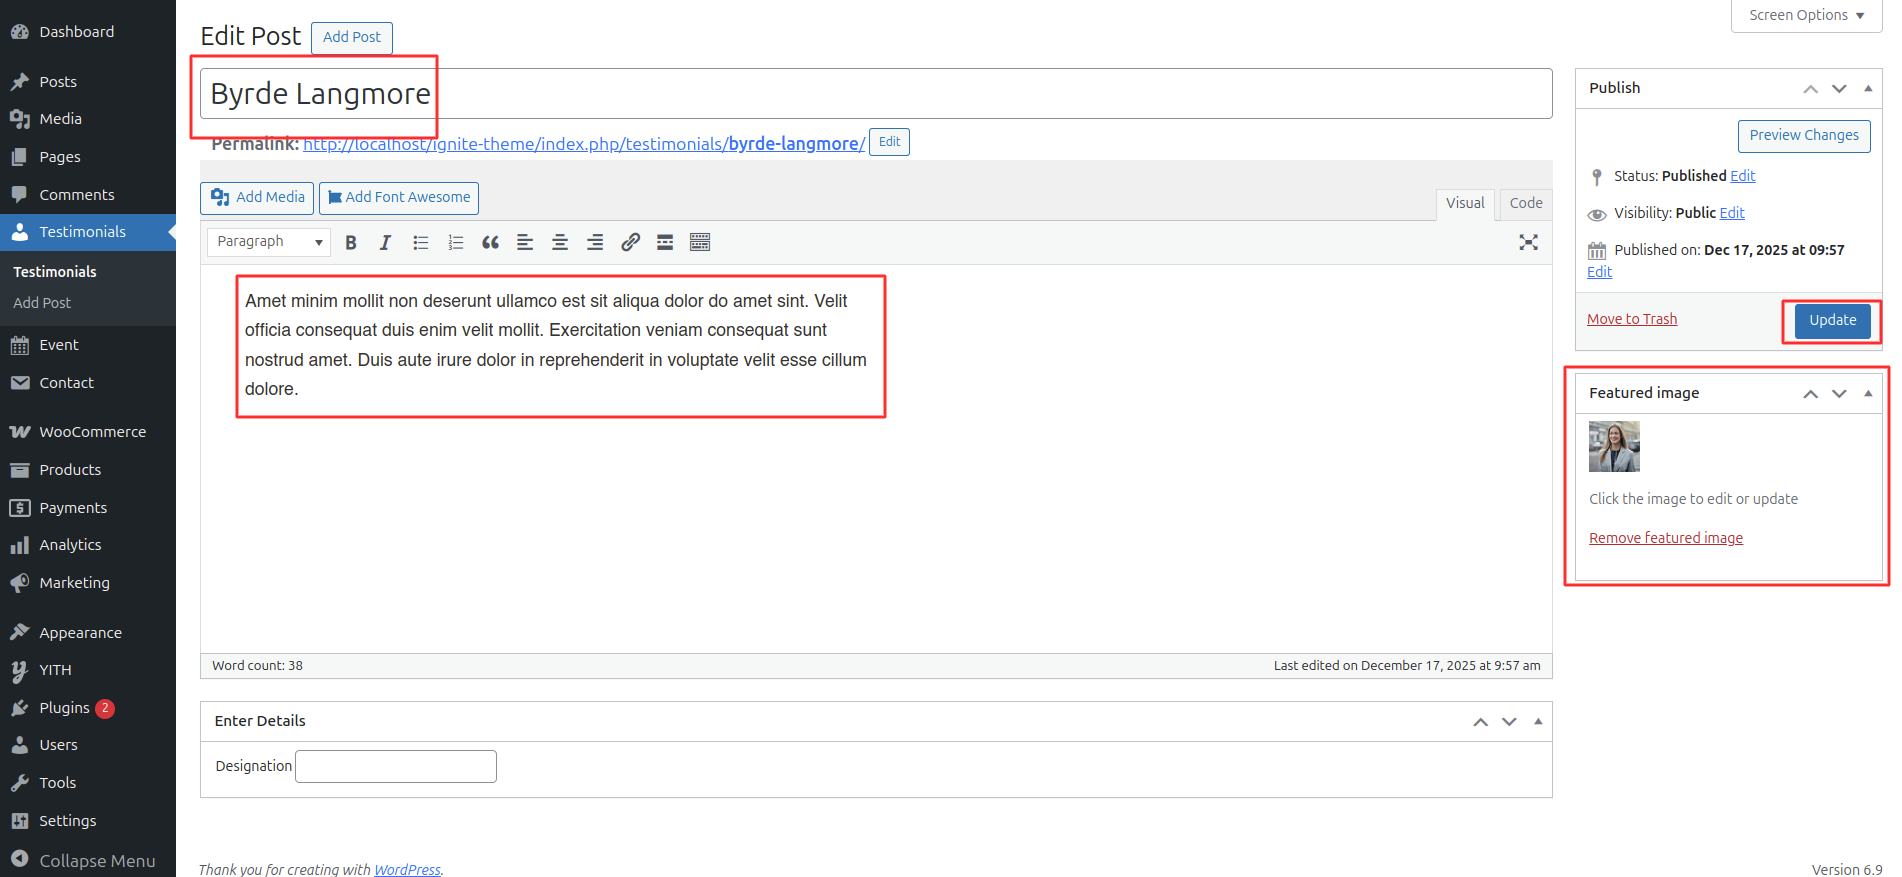Open Payments menu
Image resolution: width=1902 pixels, height=877 pixels.
click(88, 508)
